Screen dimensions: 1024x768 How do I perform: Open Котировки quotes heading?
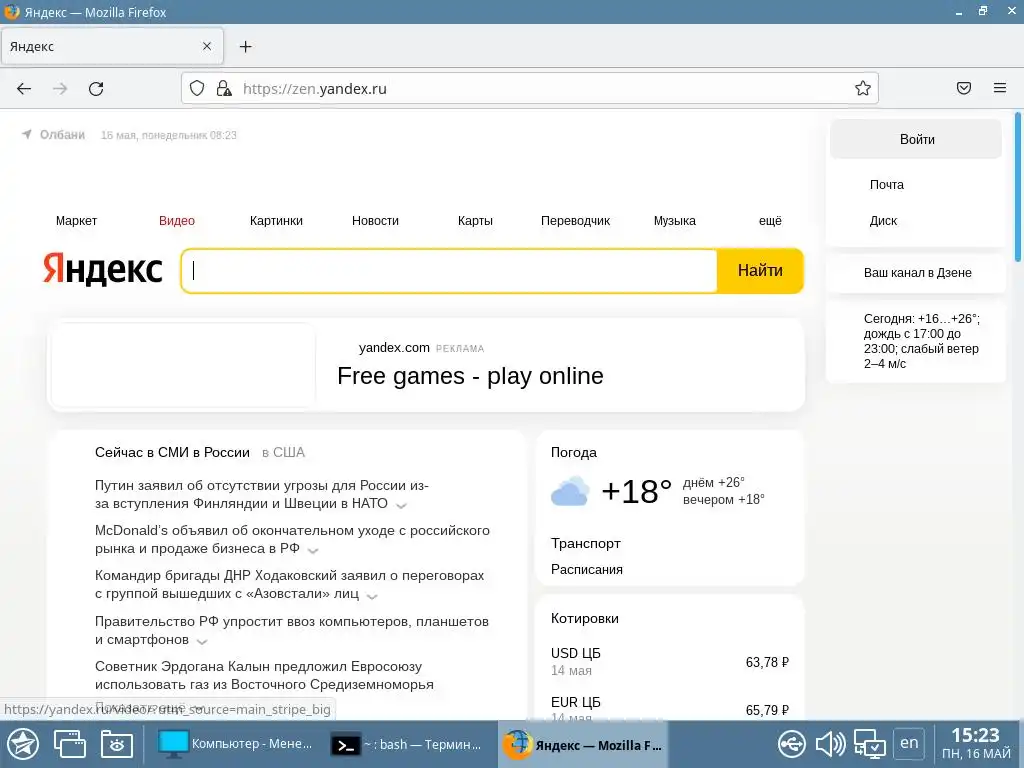(x=584, y=618)
